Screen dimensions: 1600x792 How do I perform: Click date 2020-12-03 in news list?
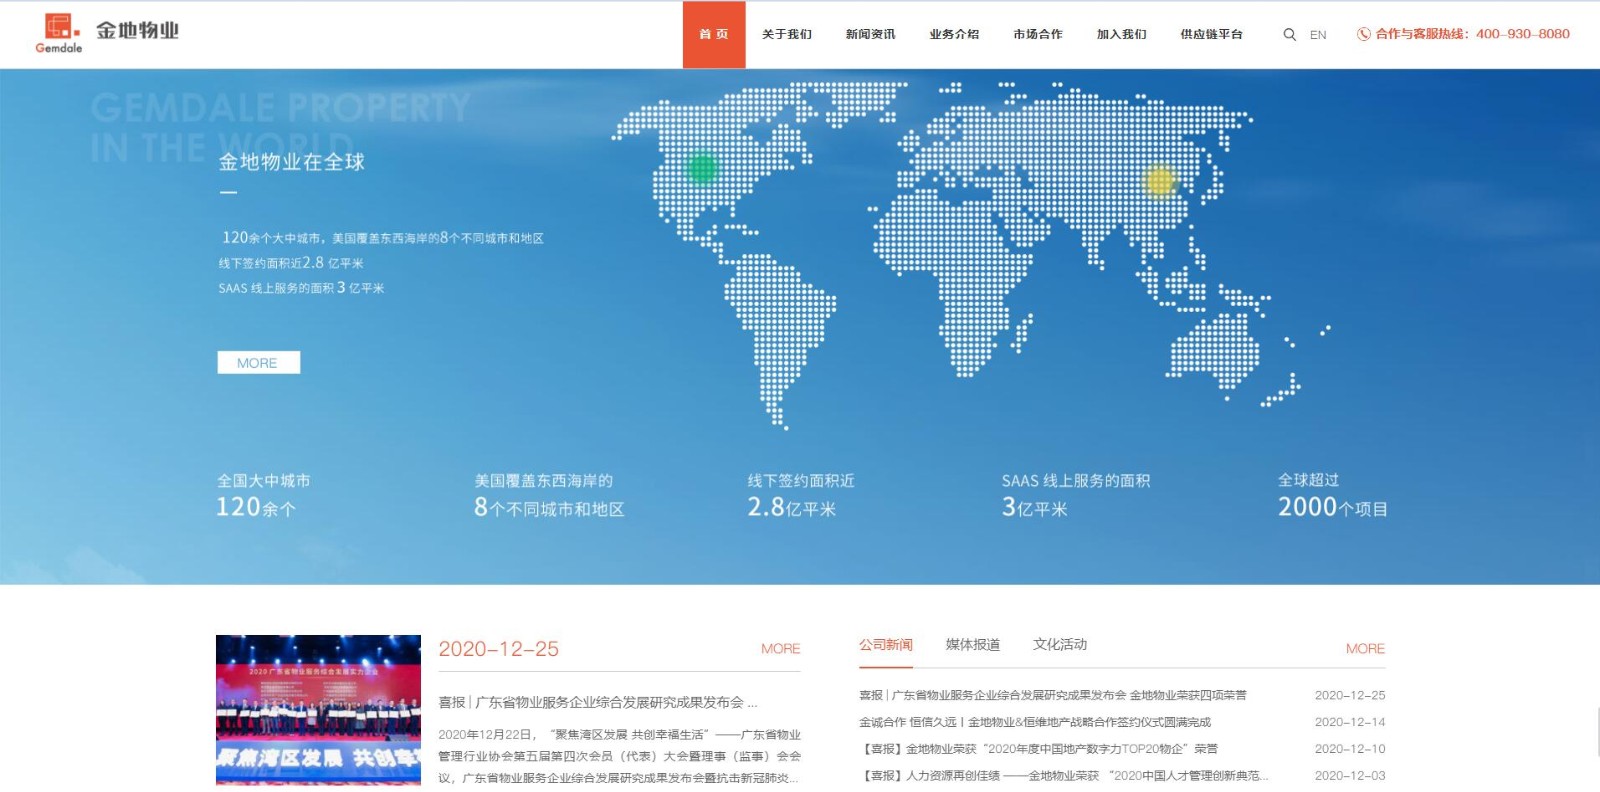1350,776
